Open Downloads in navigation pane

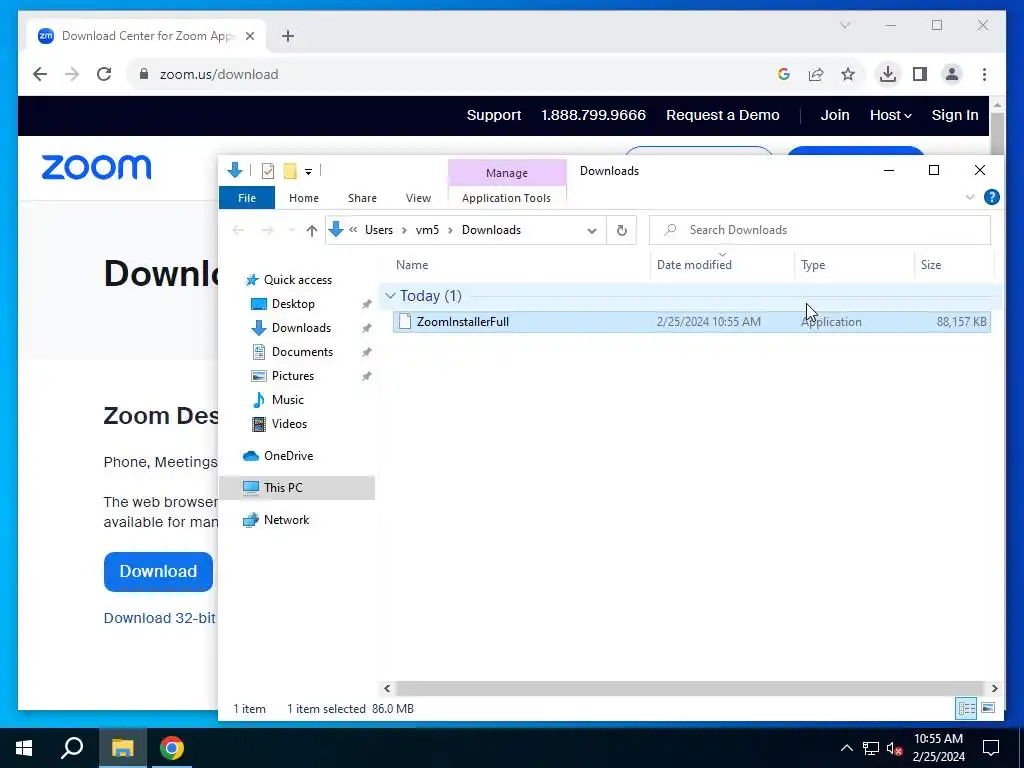(x=301, y=328)
